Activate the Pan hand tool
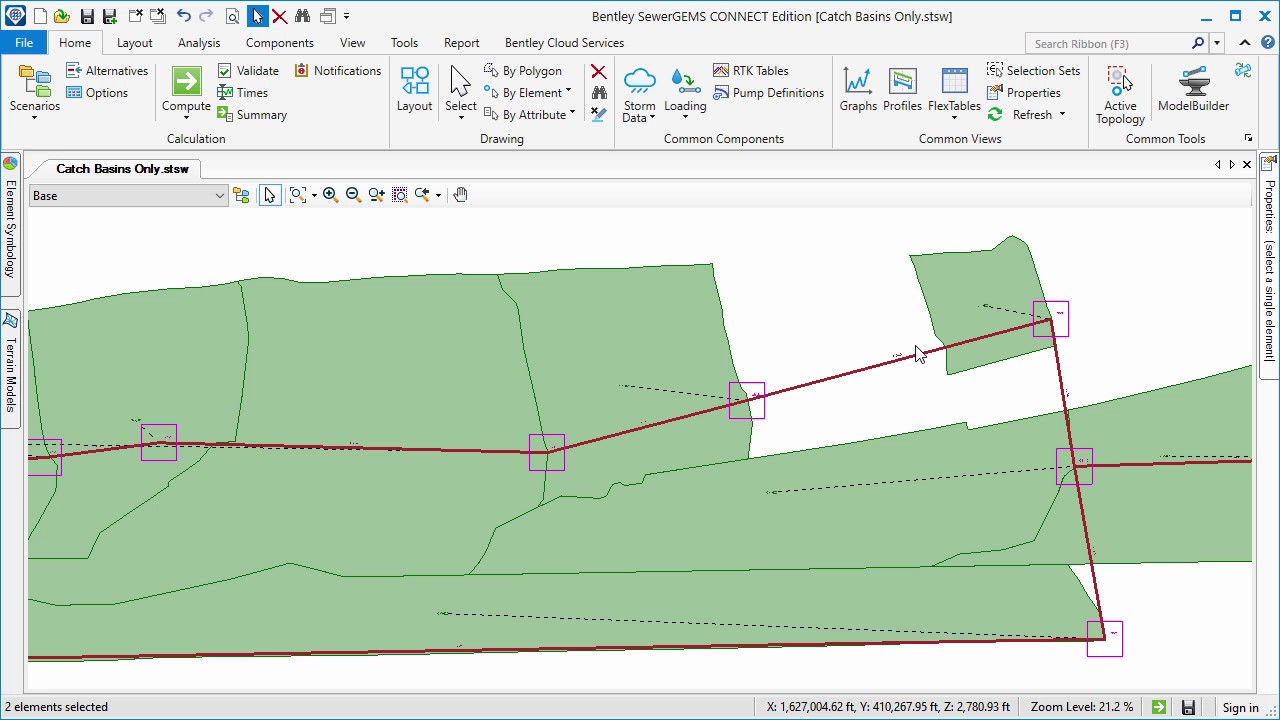 [x=460, y=195]
